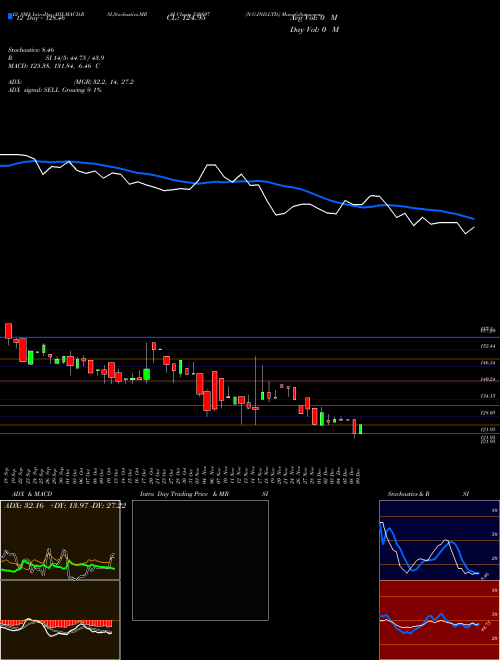Screen dimensions: 500x660
Task: Click the MACD: 125.38, 131.84 values line
Action: pyautogui.click(x=54, y=66)
